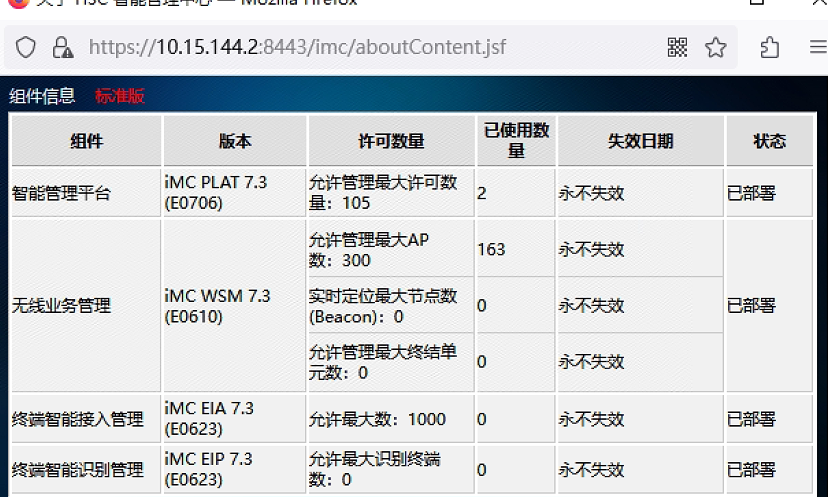This screenshot has width=828, height=497.
Task: Click 已部署 status in 终端智能识别管理 row
Action: click(751, 470)
